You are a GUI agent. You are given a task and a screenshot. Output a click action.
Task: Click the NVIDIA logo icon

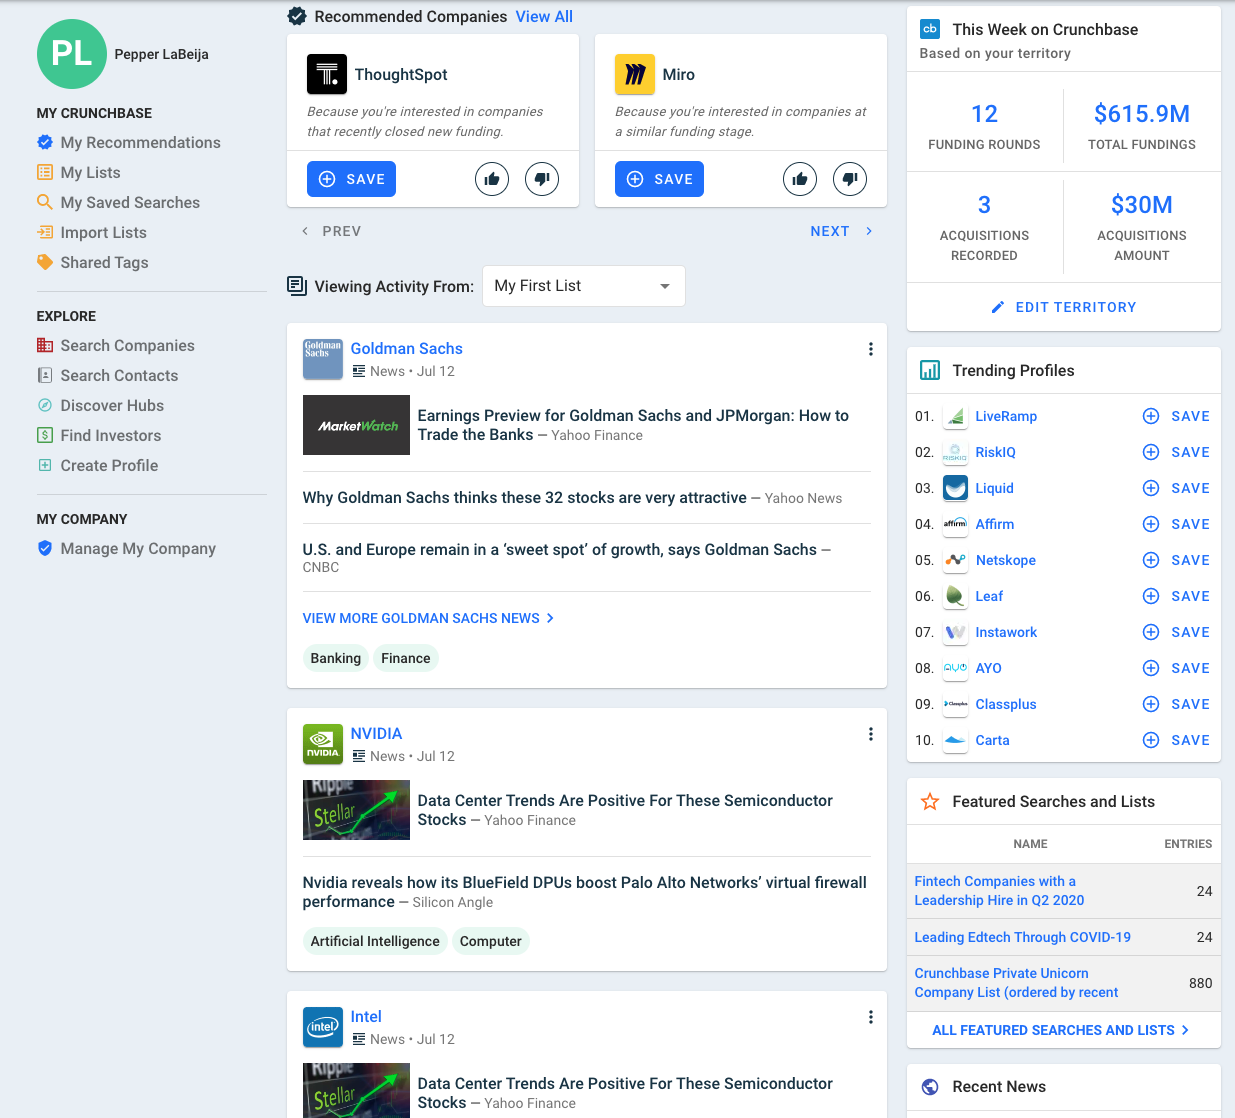(x=323, y=744)
